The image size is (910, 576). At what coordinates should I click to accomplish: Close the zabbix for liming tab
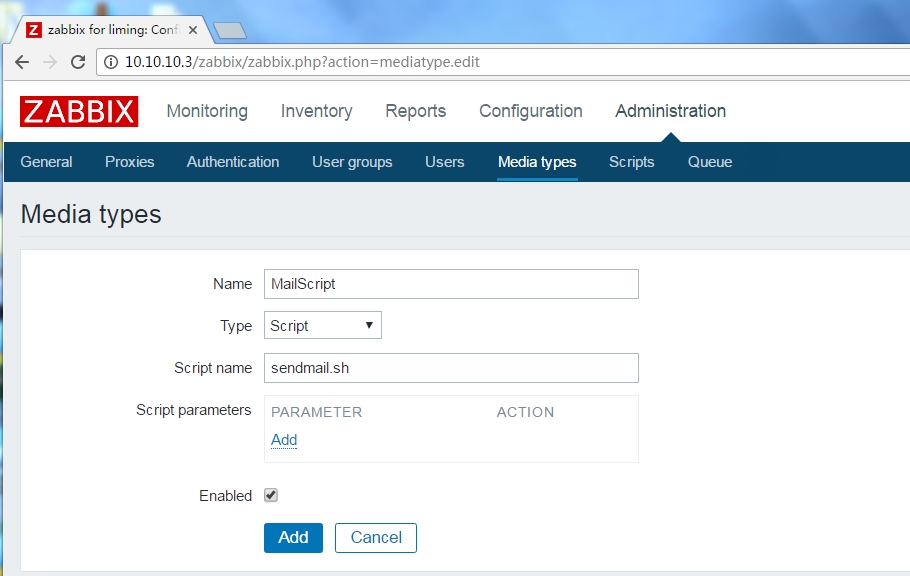(193, 30)
